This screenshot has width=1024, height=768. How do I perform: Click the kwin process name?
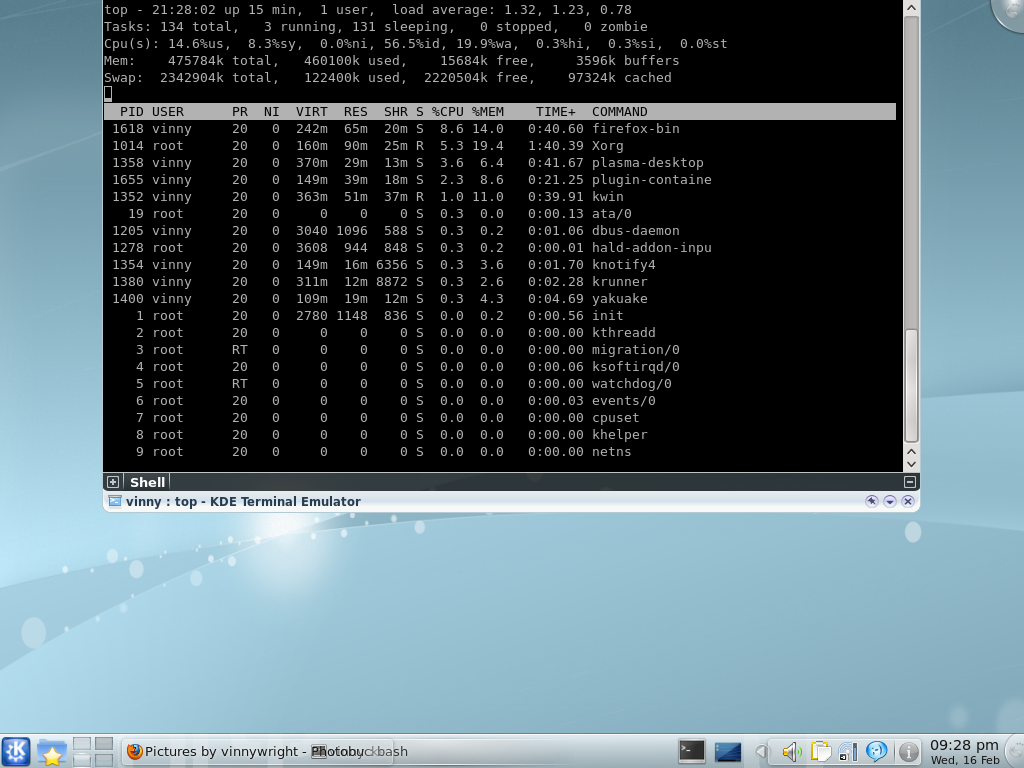(x=607, y=197)
